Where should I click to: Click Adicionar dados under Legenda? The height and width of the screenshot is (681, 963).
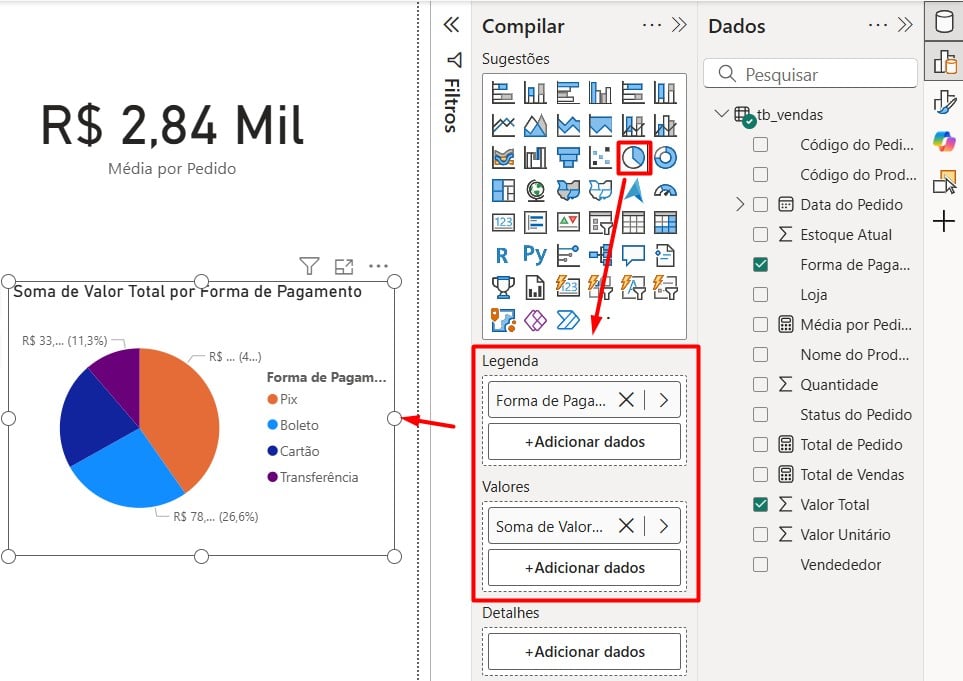click(x=583, y=441)
